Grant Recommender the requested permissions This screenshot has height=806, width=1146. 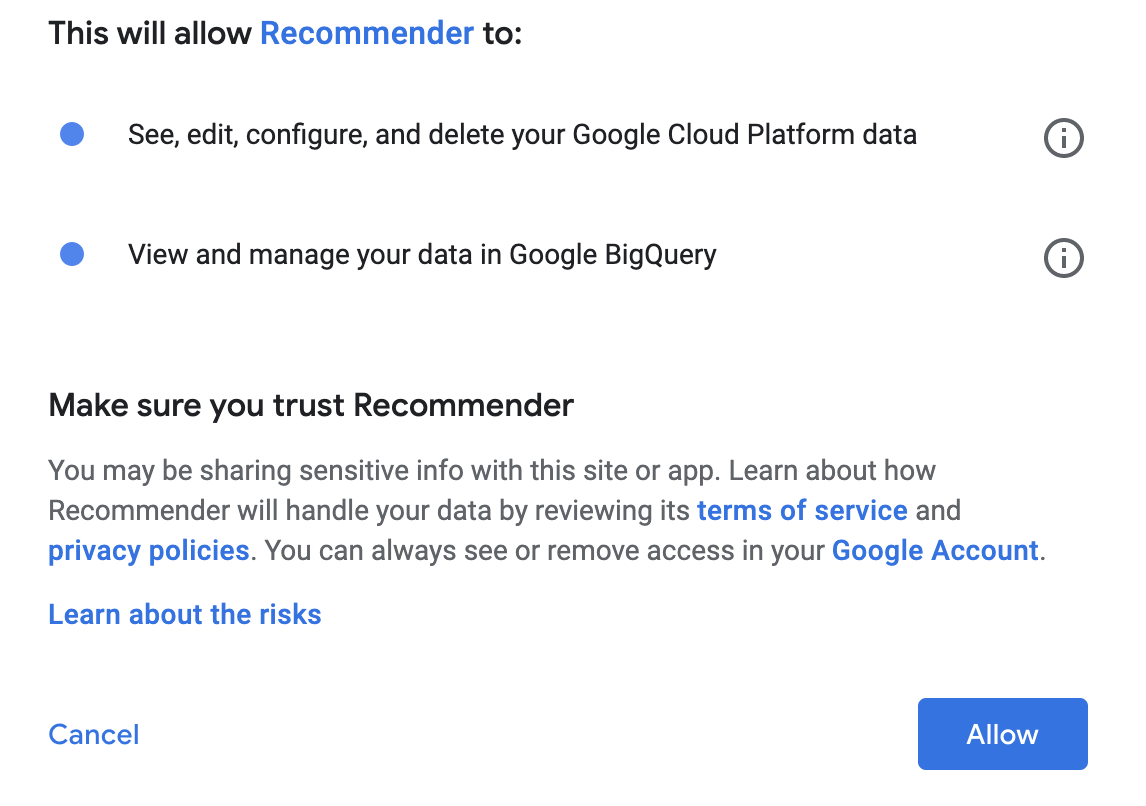[x=1001, y=733]
